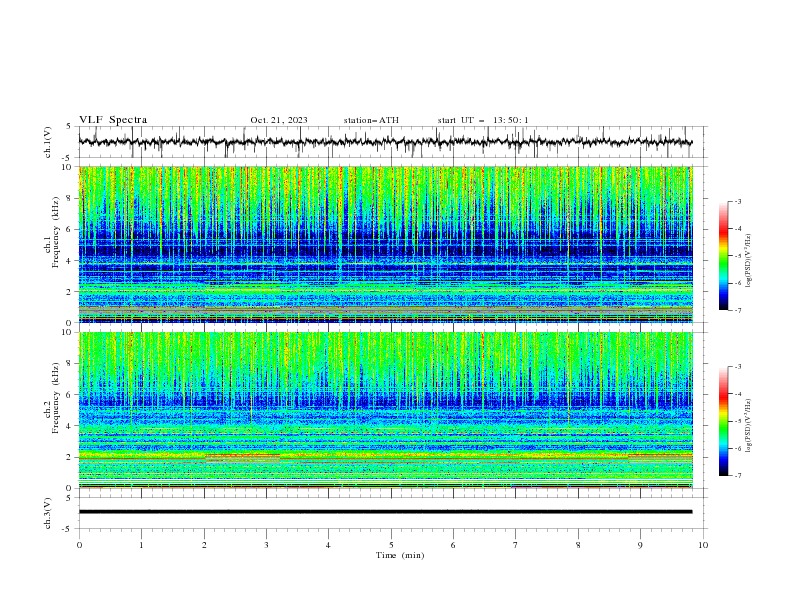Click the "-7" label on ch.1 color bar
Screen dimensions: 792x612
[738, 310]
